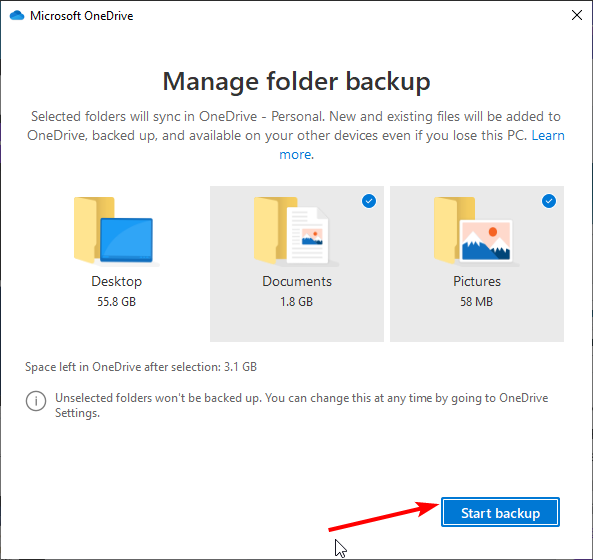Click the Desktop folder icon
The width and height of the screenshot is (593, 560).
point(116,231)
